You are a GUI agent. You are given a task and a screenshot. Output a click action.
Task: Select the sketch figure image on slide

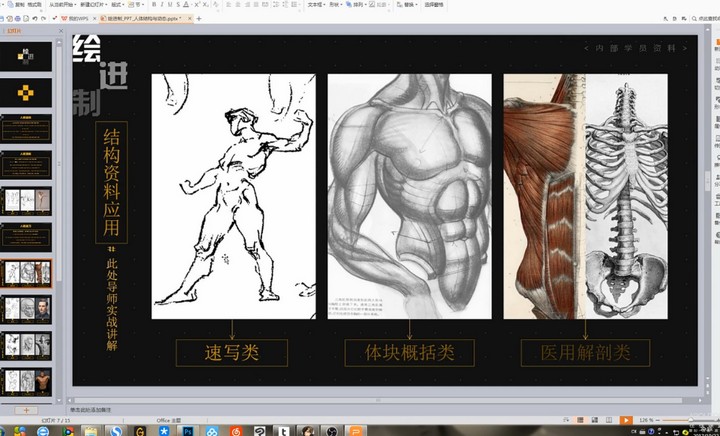click(234, 196)
